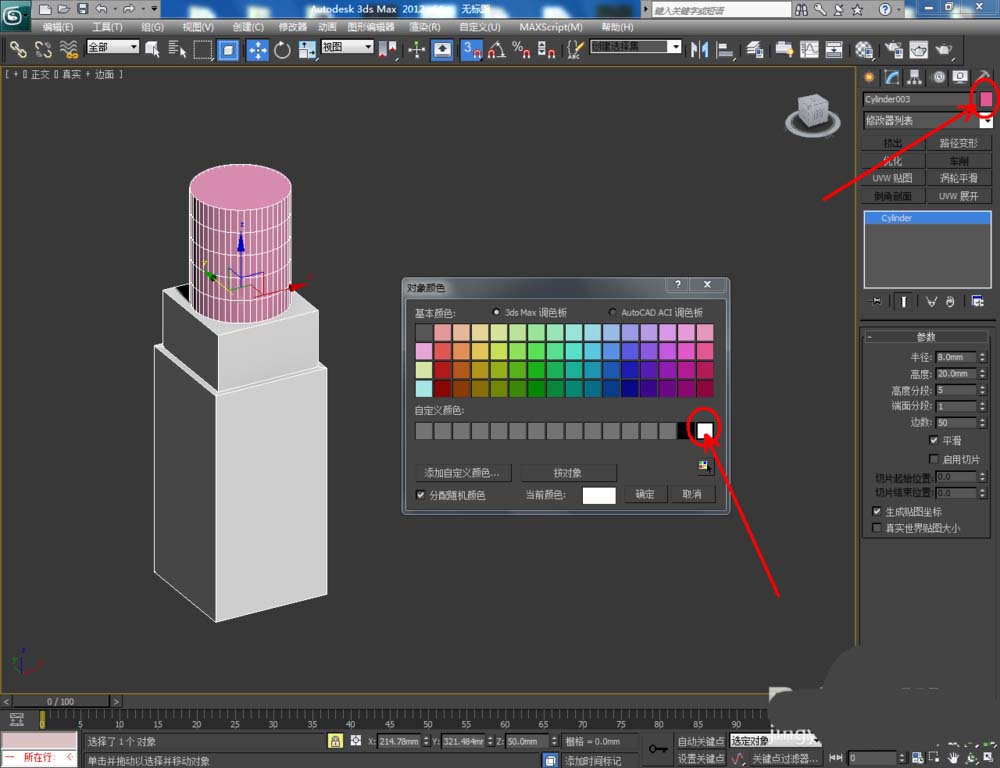Viewport: 1000px width, 768px height.
Task: Click the lock selection padlock icon
Action: tap(336, 741)
